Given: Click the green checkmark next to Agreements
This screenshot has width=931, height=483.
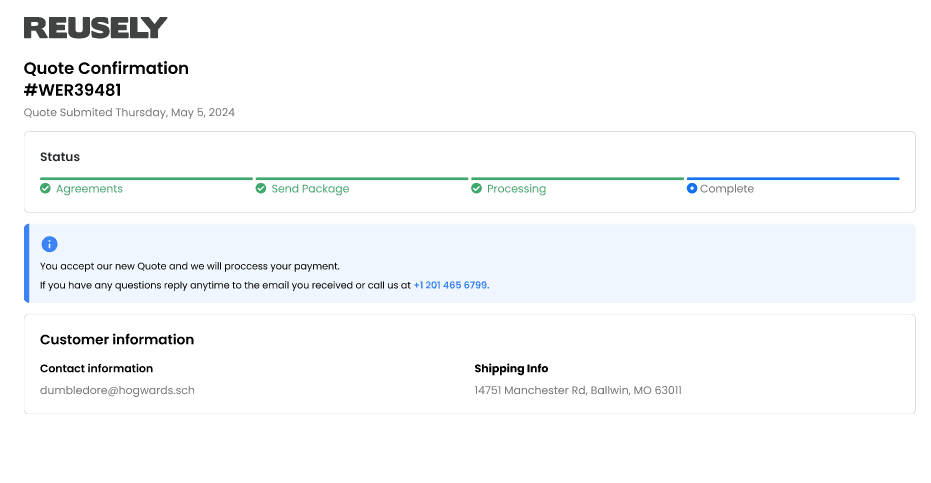Looking at the screenshot, I should coord(45,188).
